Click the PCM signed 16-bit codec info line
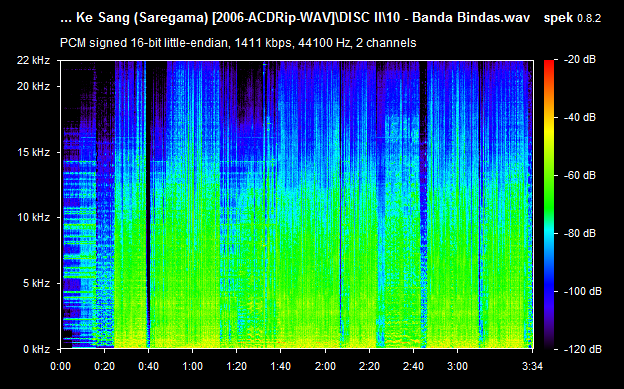Screen dimensions: 624x389 pyautogui.click(x=238, y=43)
